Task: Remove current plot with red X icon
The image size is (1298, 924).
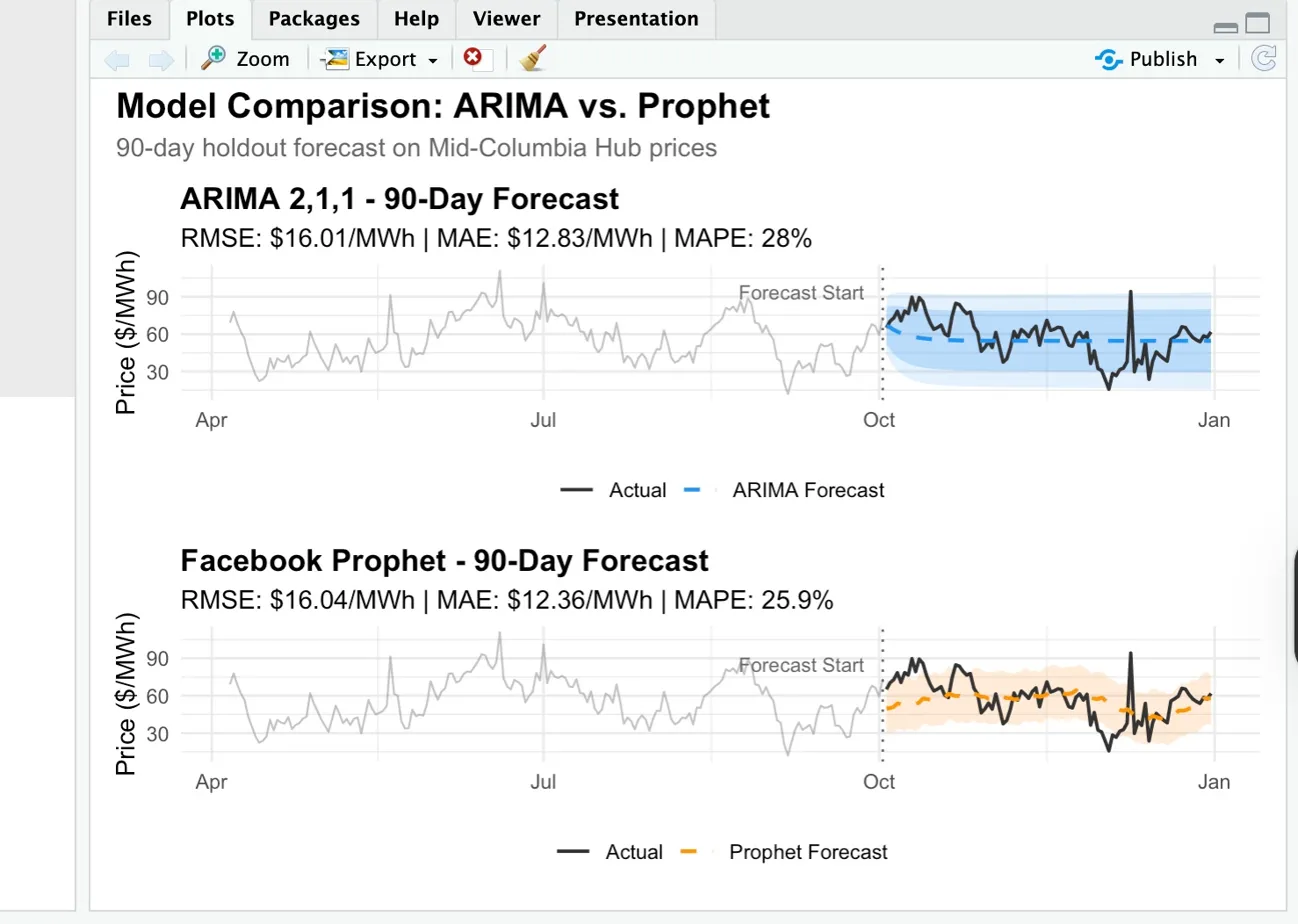Action: click(474, 57)
